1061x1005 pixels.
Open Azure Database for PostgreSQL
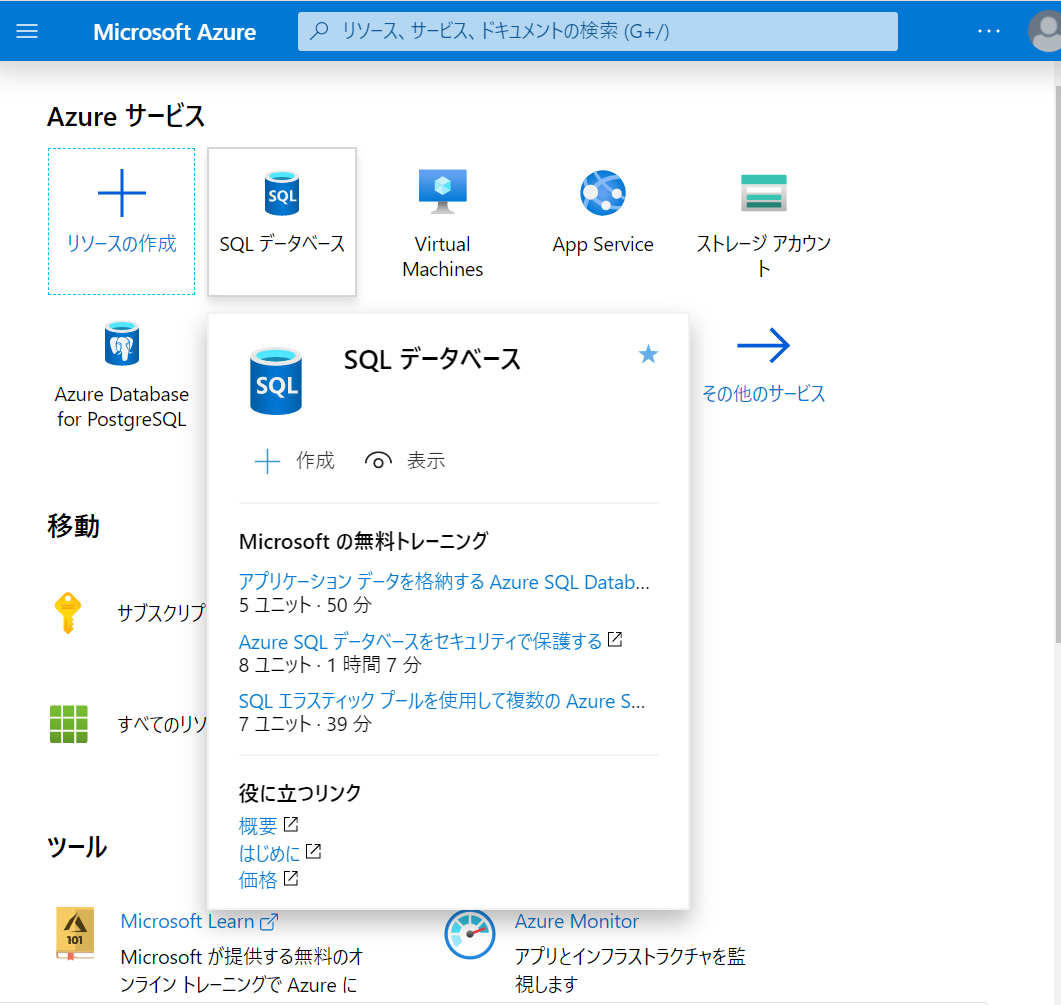click(x=121, y=345)
